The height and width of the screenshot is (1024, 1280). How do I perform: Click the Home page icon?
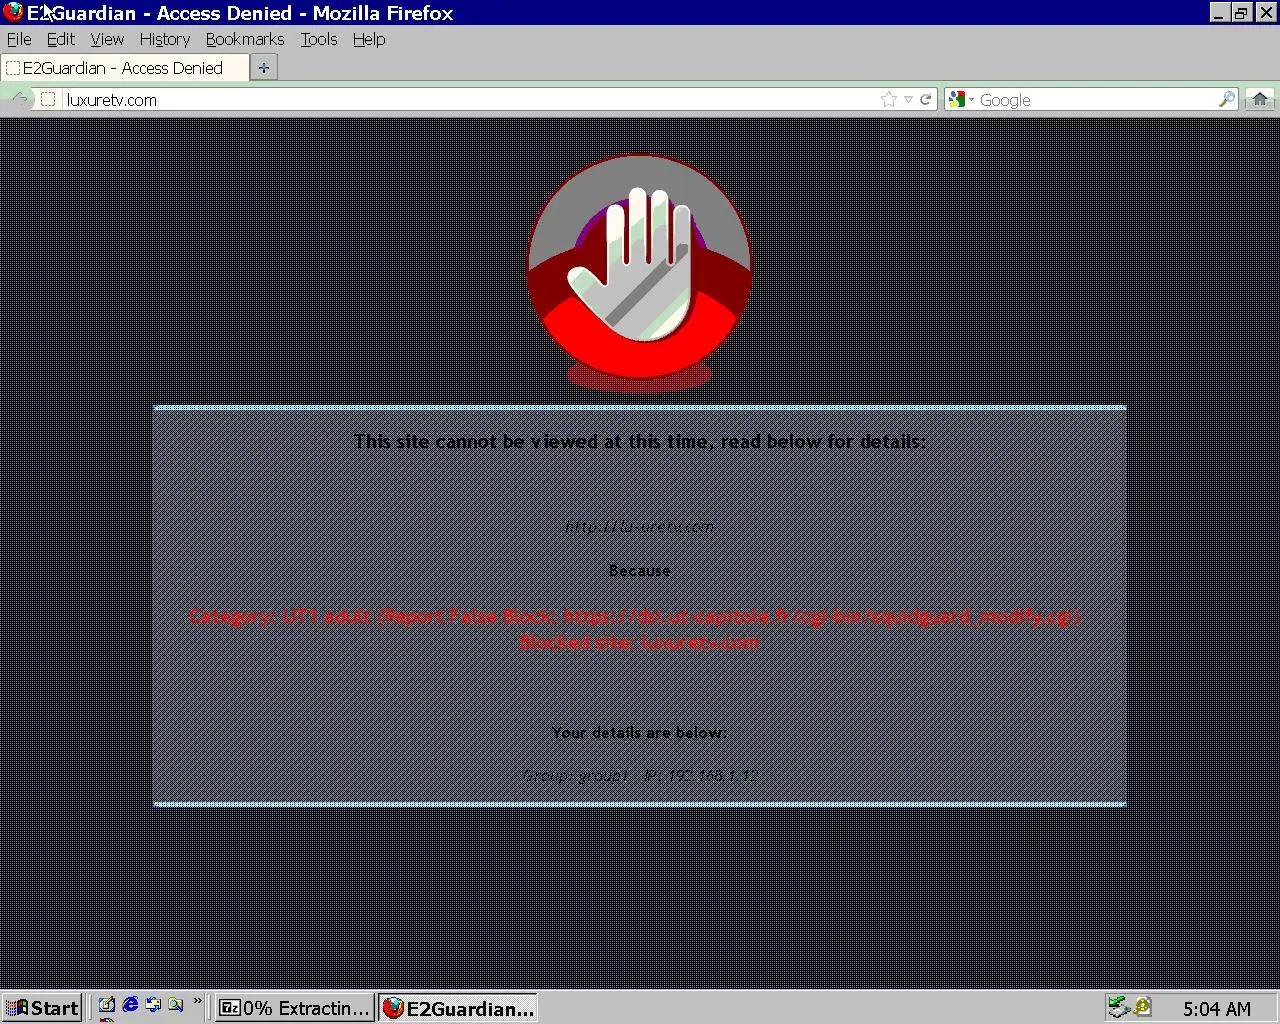point(1260,99)
